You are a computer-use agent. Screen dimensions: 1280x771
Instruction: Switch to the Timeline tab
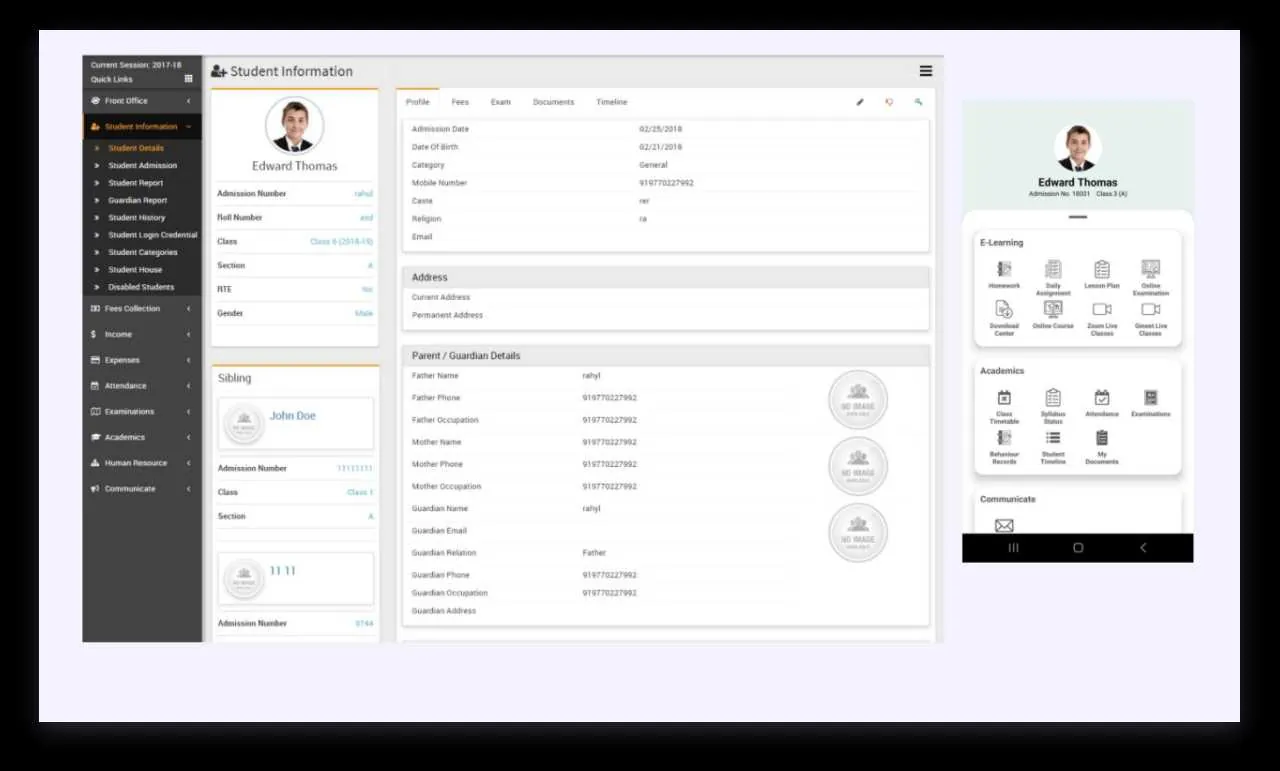612,102
